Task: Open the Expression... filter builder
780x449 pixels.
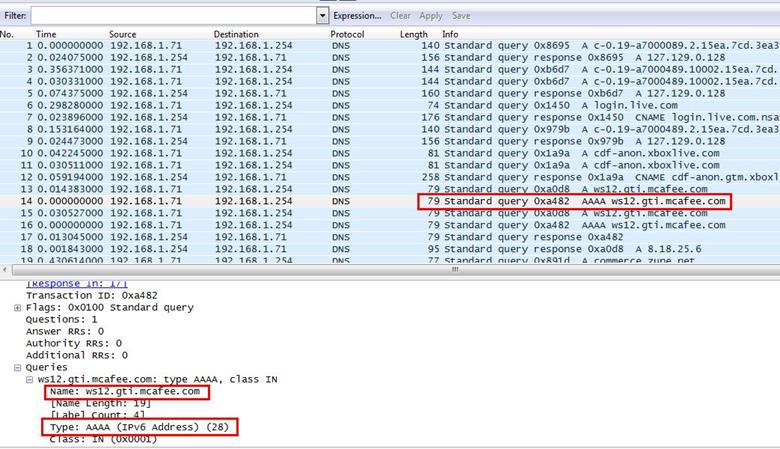Action: [x=357, y=16]
